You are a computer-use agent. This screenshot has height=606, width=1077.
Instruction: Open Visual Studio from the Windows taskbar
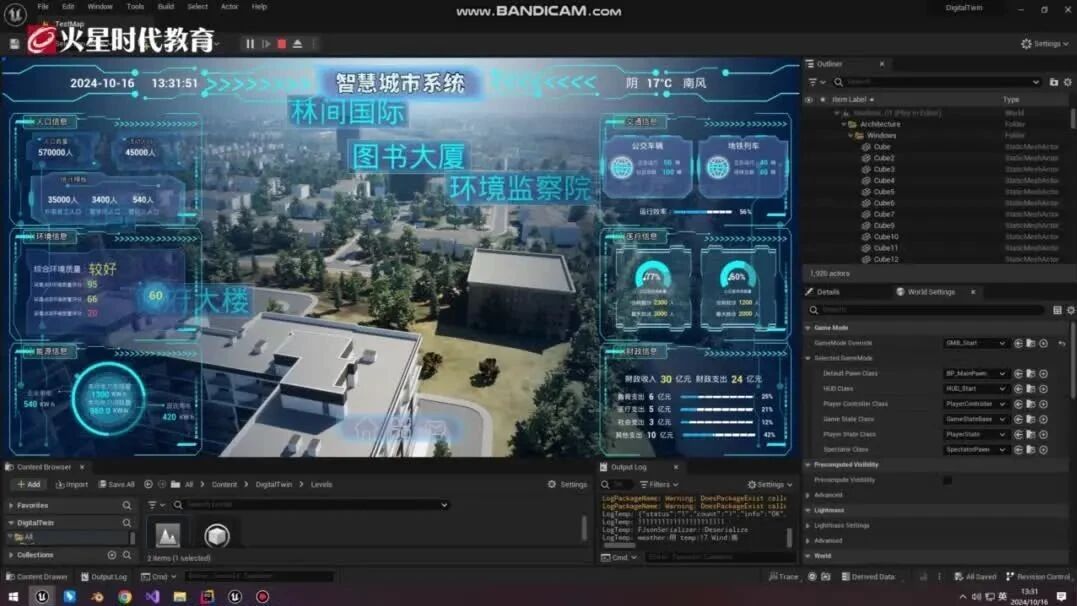tap(152, 597)
